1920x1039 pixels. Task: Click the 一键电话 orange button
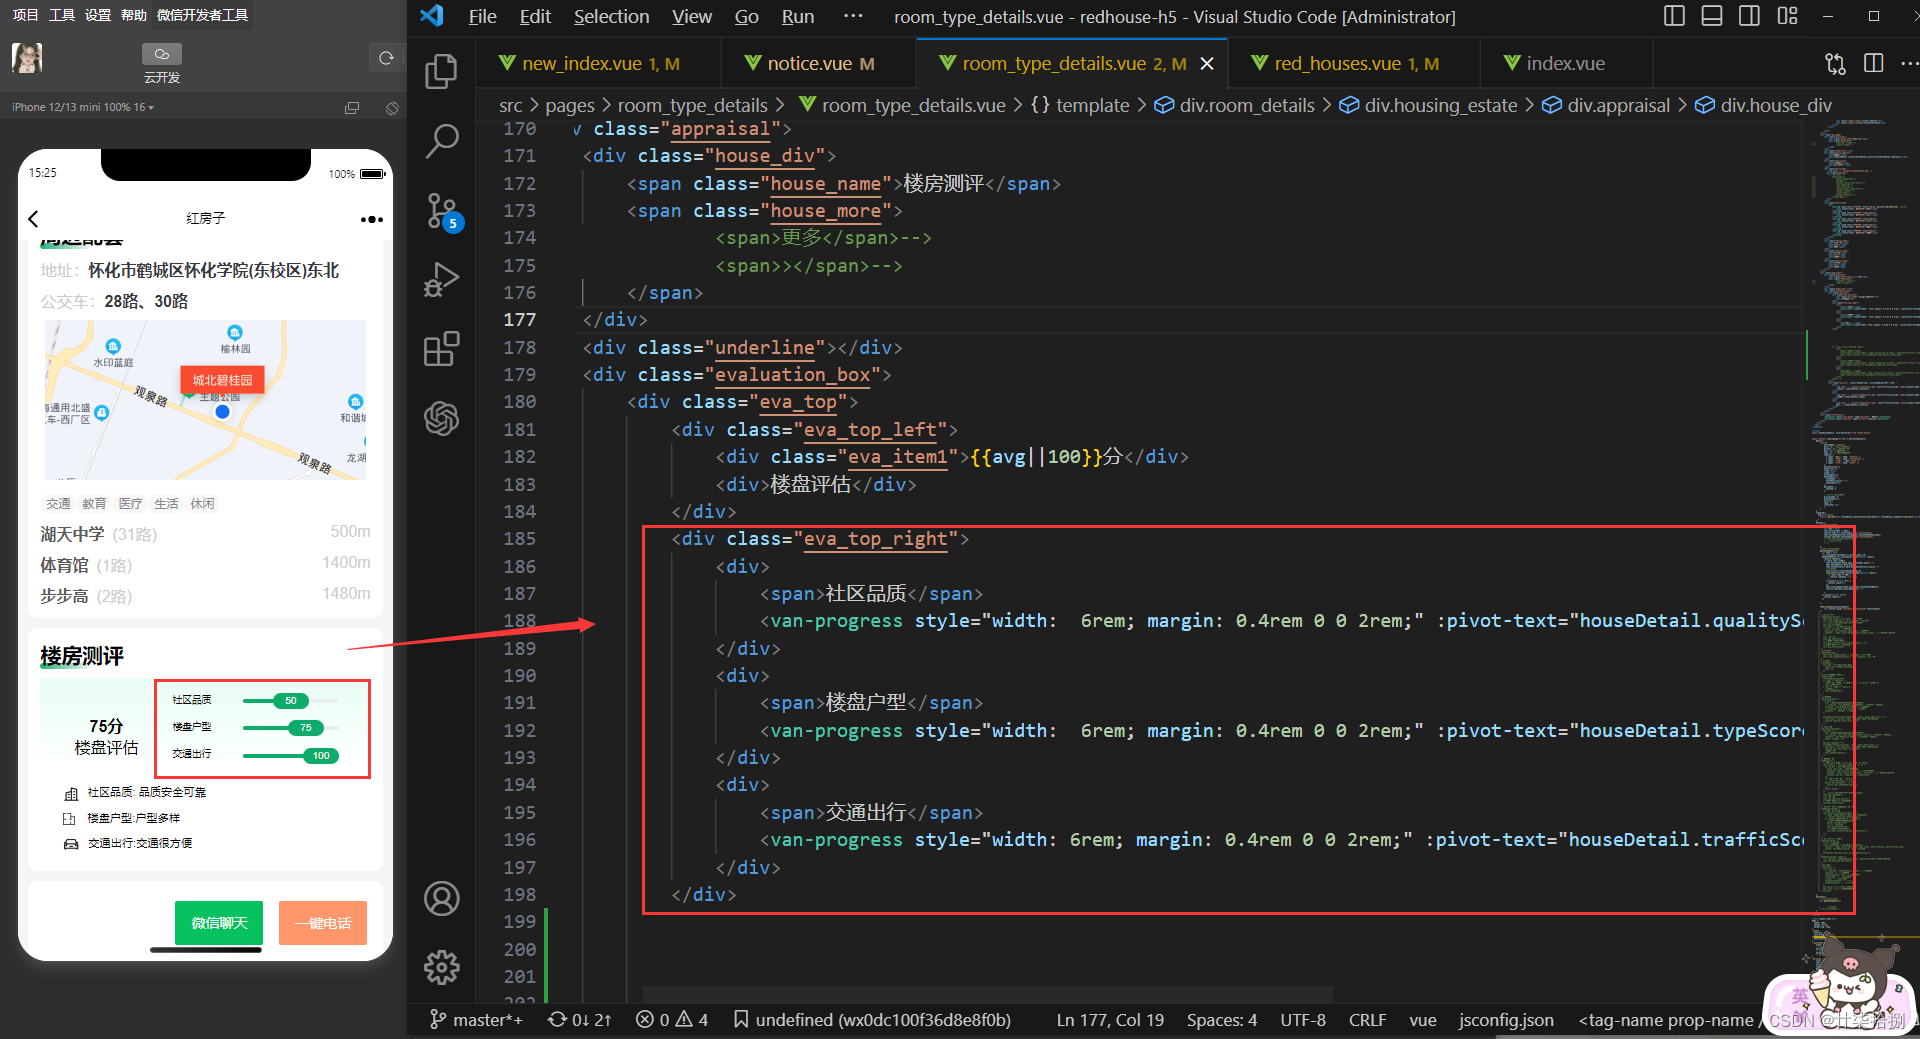323,923
